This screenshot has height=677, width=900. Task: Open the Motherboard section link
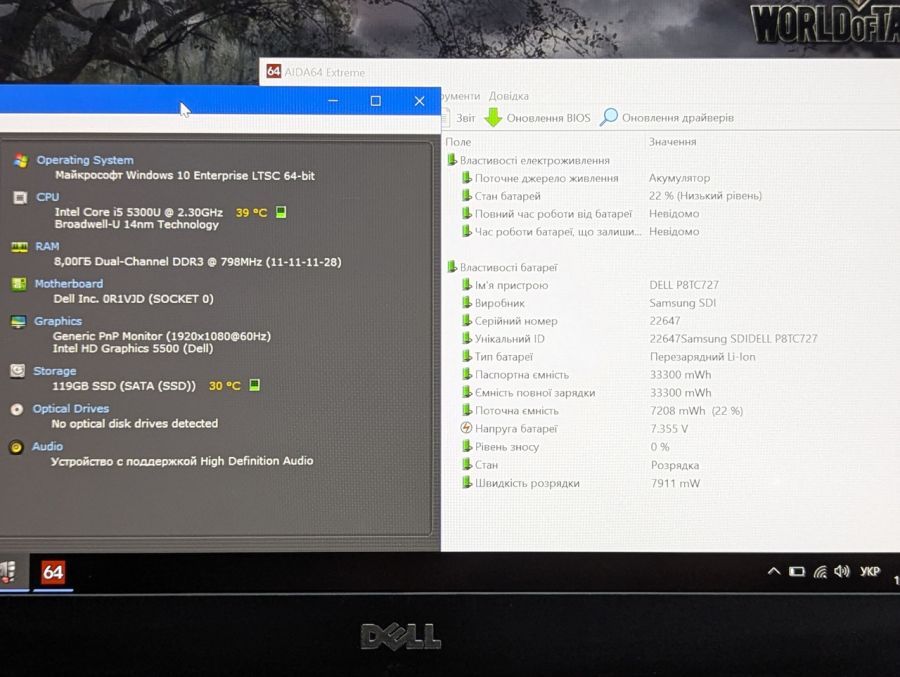tap(69, 284)
